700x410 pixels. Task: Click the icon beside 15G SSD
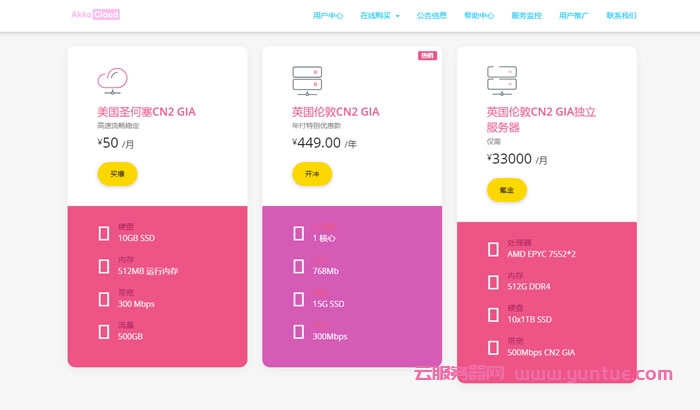click(x=298, y=298)
